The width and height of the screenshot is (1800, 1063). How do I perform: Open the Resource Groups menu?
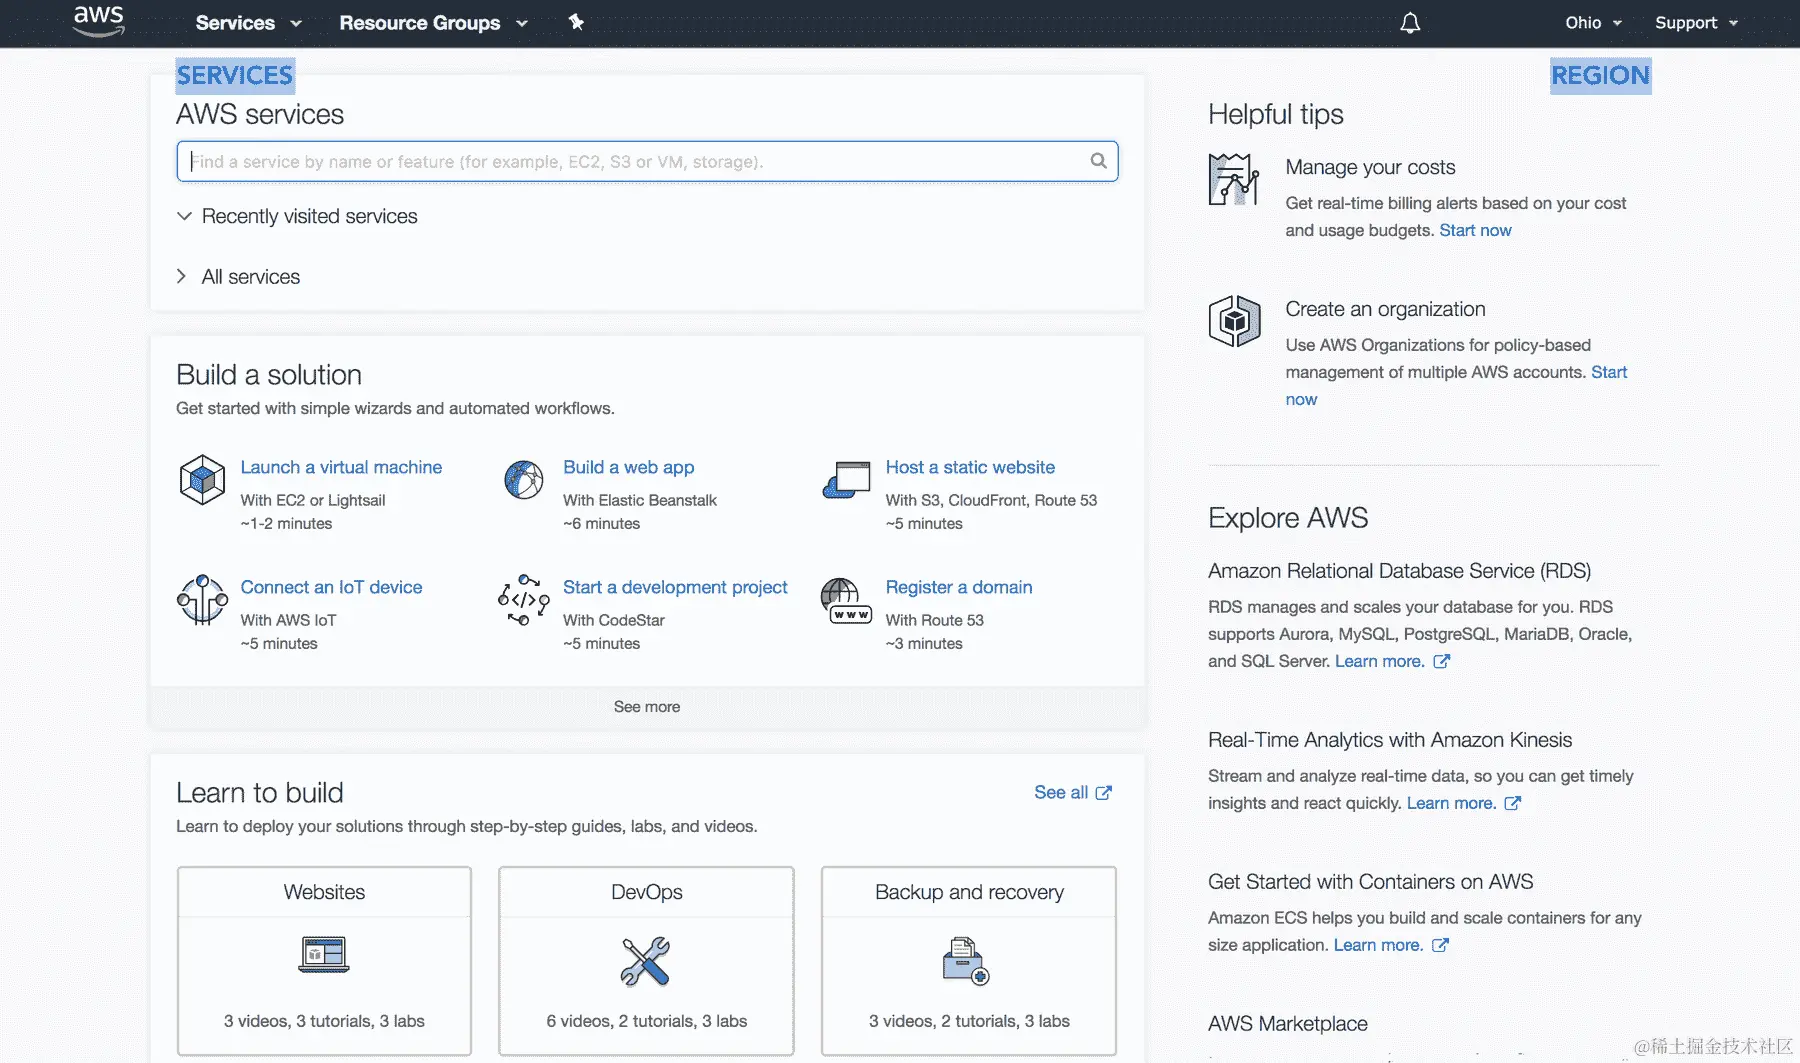click(x=433, y=23)
